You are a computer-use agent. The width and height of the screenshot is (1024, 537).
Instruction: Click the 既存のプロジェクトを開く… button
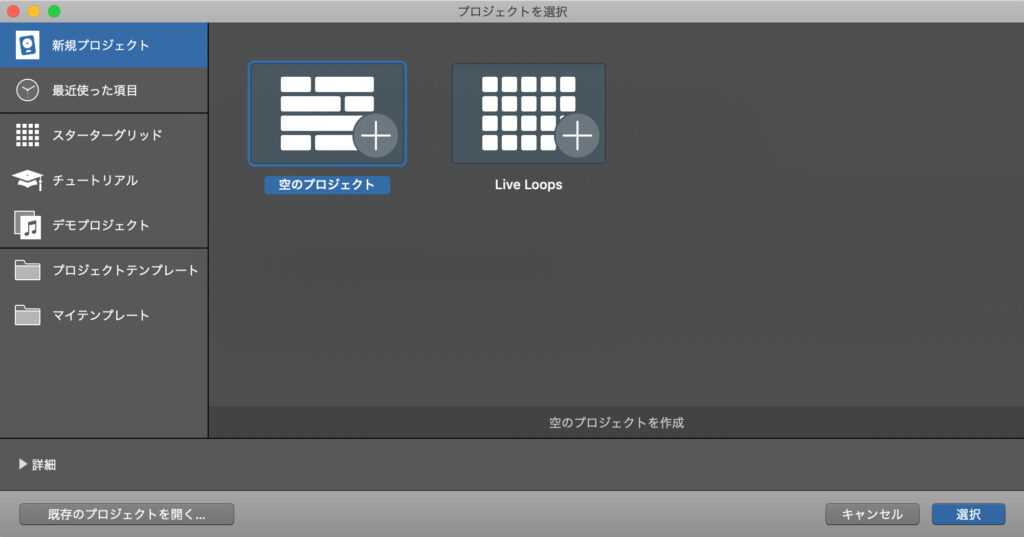point(127,514)
